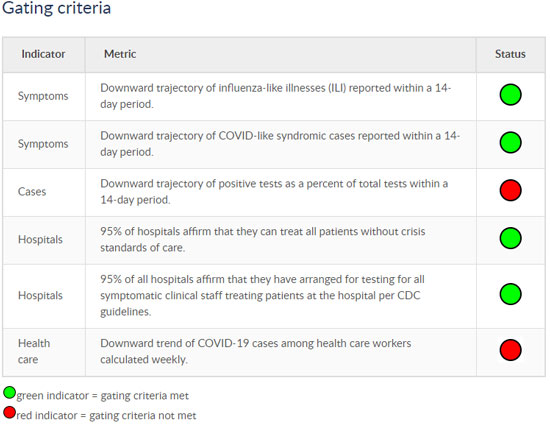The width and height of the screenshot is (550, 424).
Task: Click green status circle for crisis standards of care
Action: click(510, 238)
